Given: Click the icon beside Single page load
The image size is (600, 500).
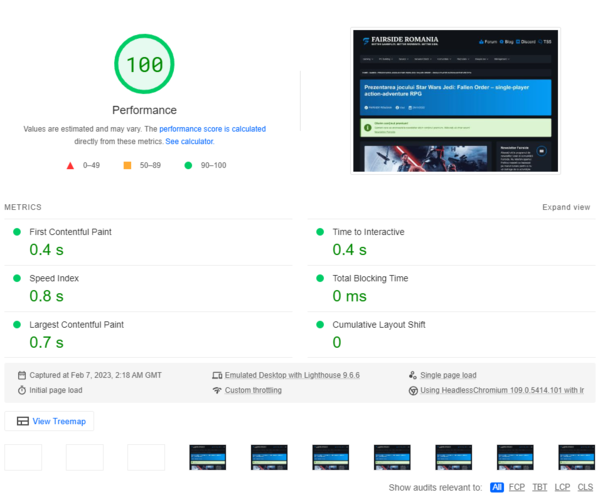Looking at the screenshot, I should coord(412,375).
